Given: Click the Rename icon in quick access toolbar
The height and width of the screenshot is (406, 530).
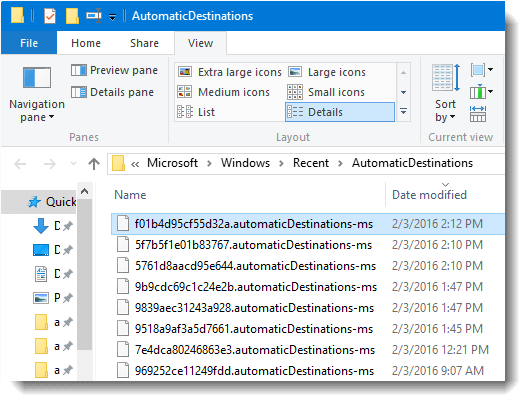Looking at the screenshot, I should pos(94,16).
